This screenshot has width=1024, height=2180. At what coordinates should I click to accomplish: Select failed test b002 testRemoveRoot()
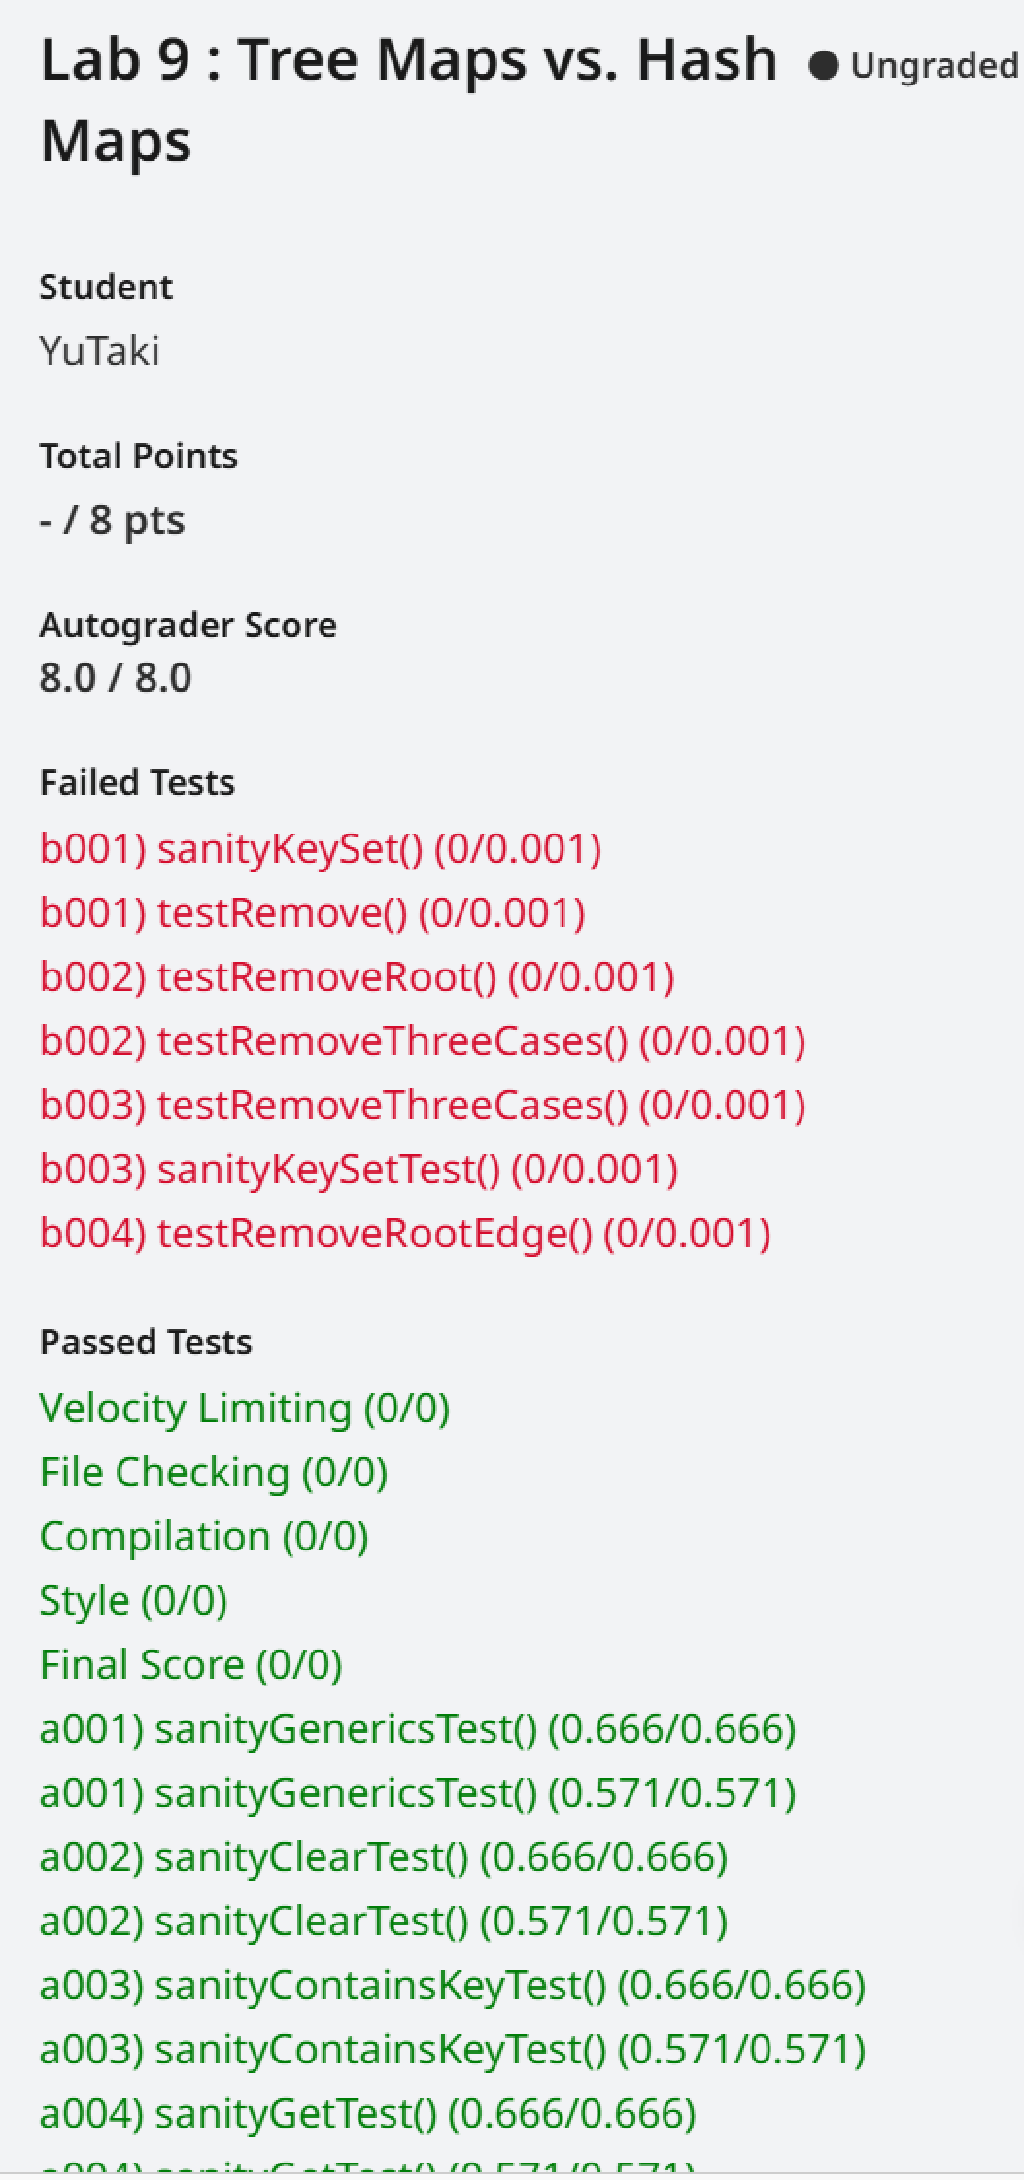click(357, 977)
